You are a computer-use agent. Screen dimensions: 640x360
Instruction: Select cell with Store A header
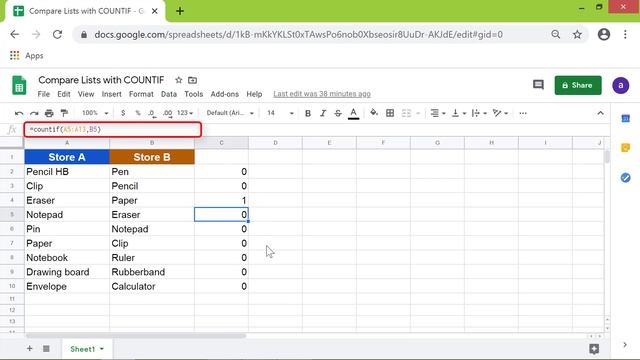[x=67, y=157]
